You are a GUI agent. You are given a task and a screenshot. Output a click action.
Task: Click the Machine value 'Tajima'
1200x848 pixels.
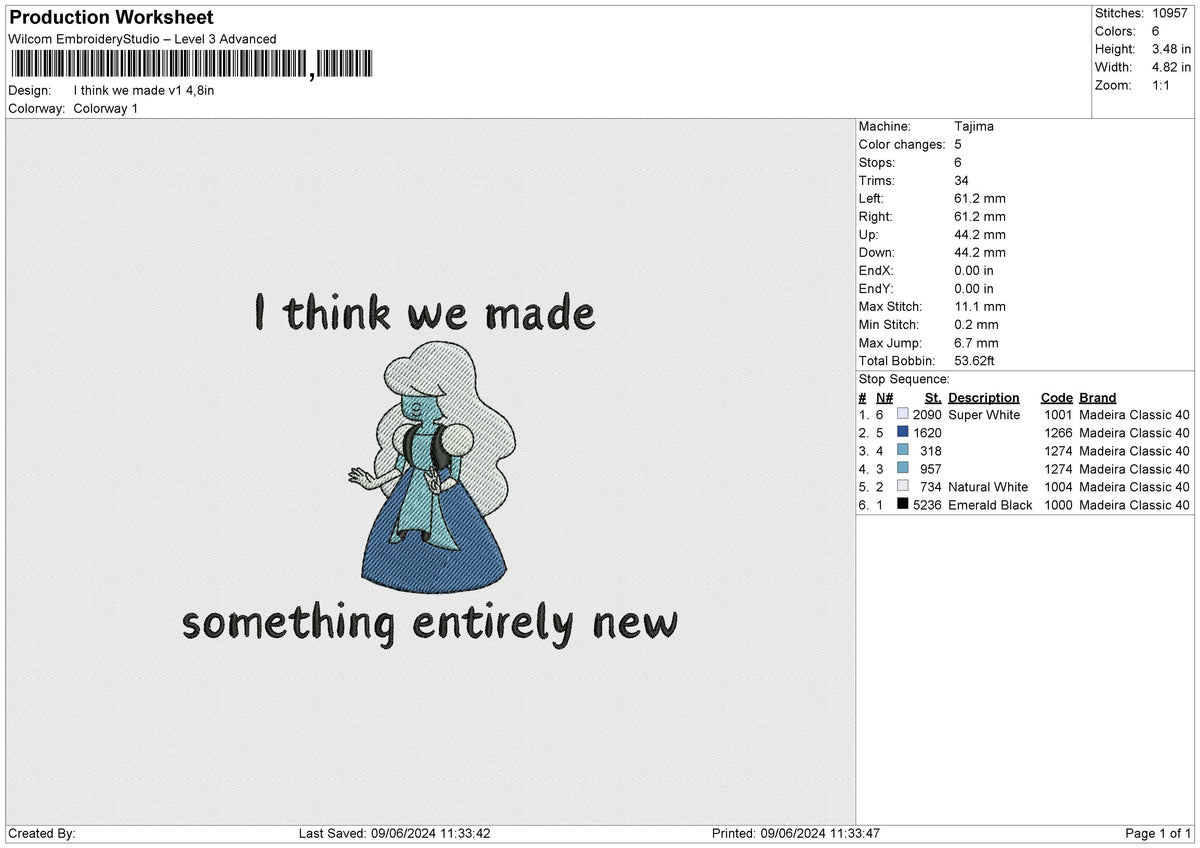click(x=974, y=127)
